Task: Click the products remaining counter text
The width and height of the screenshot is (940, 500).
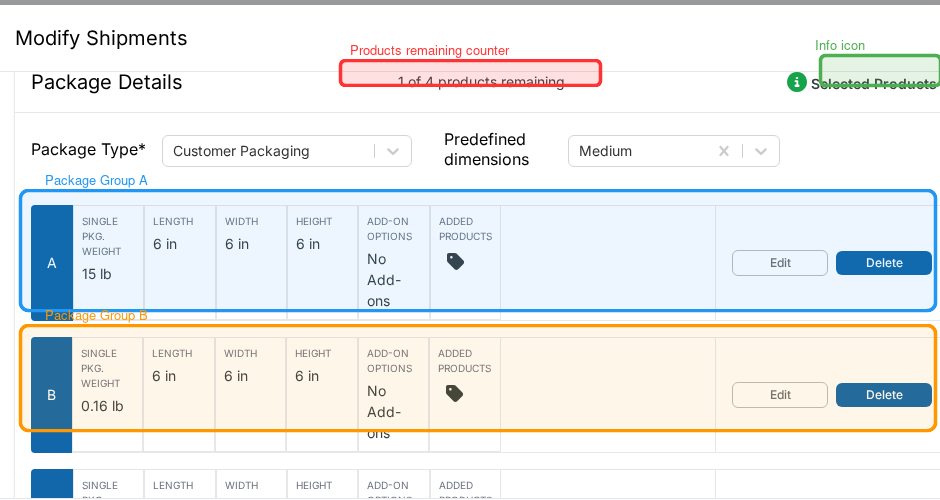Action: (481, 82)
